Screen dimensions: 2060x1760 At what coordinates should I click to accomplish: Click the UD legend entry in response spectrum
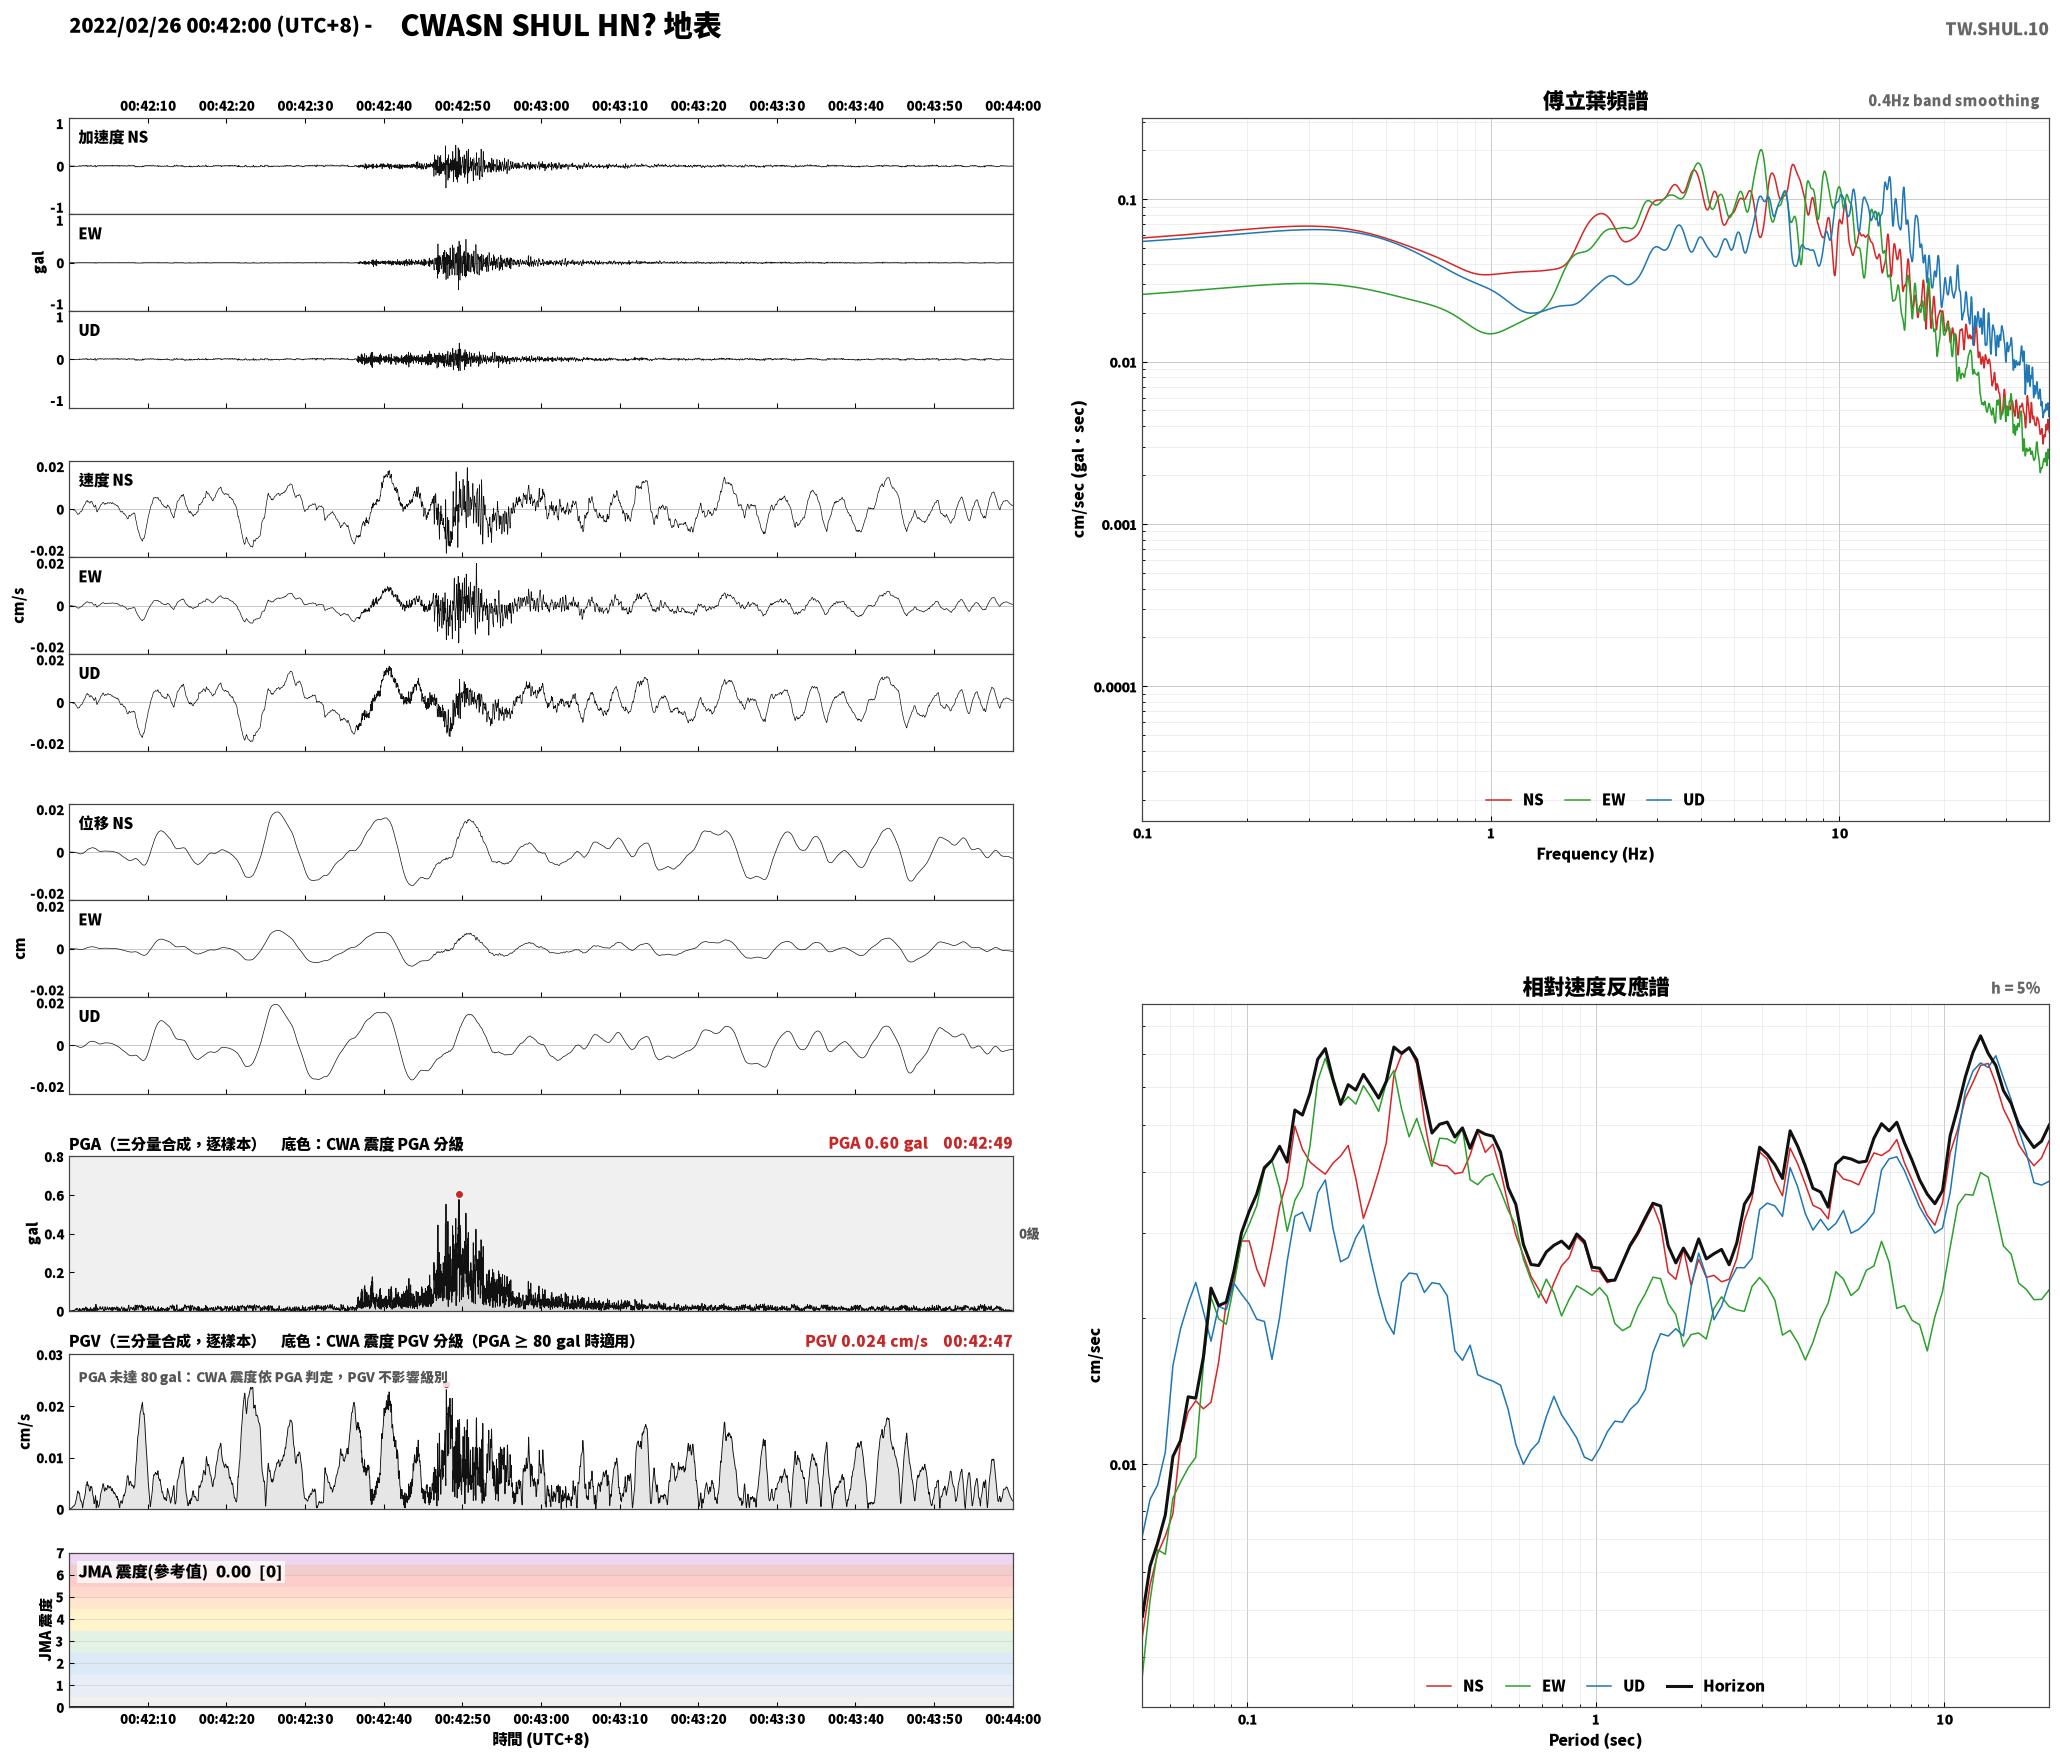coord(1615,1686)
